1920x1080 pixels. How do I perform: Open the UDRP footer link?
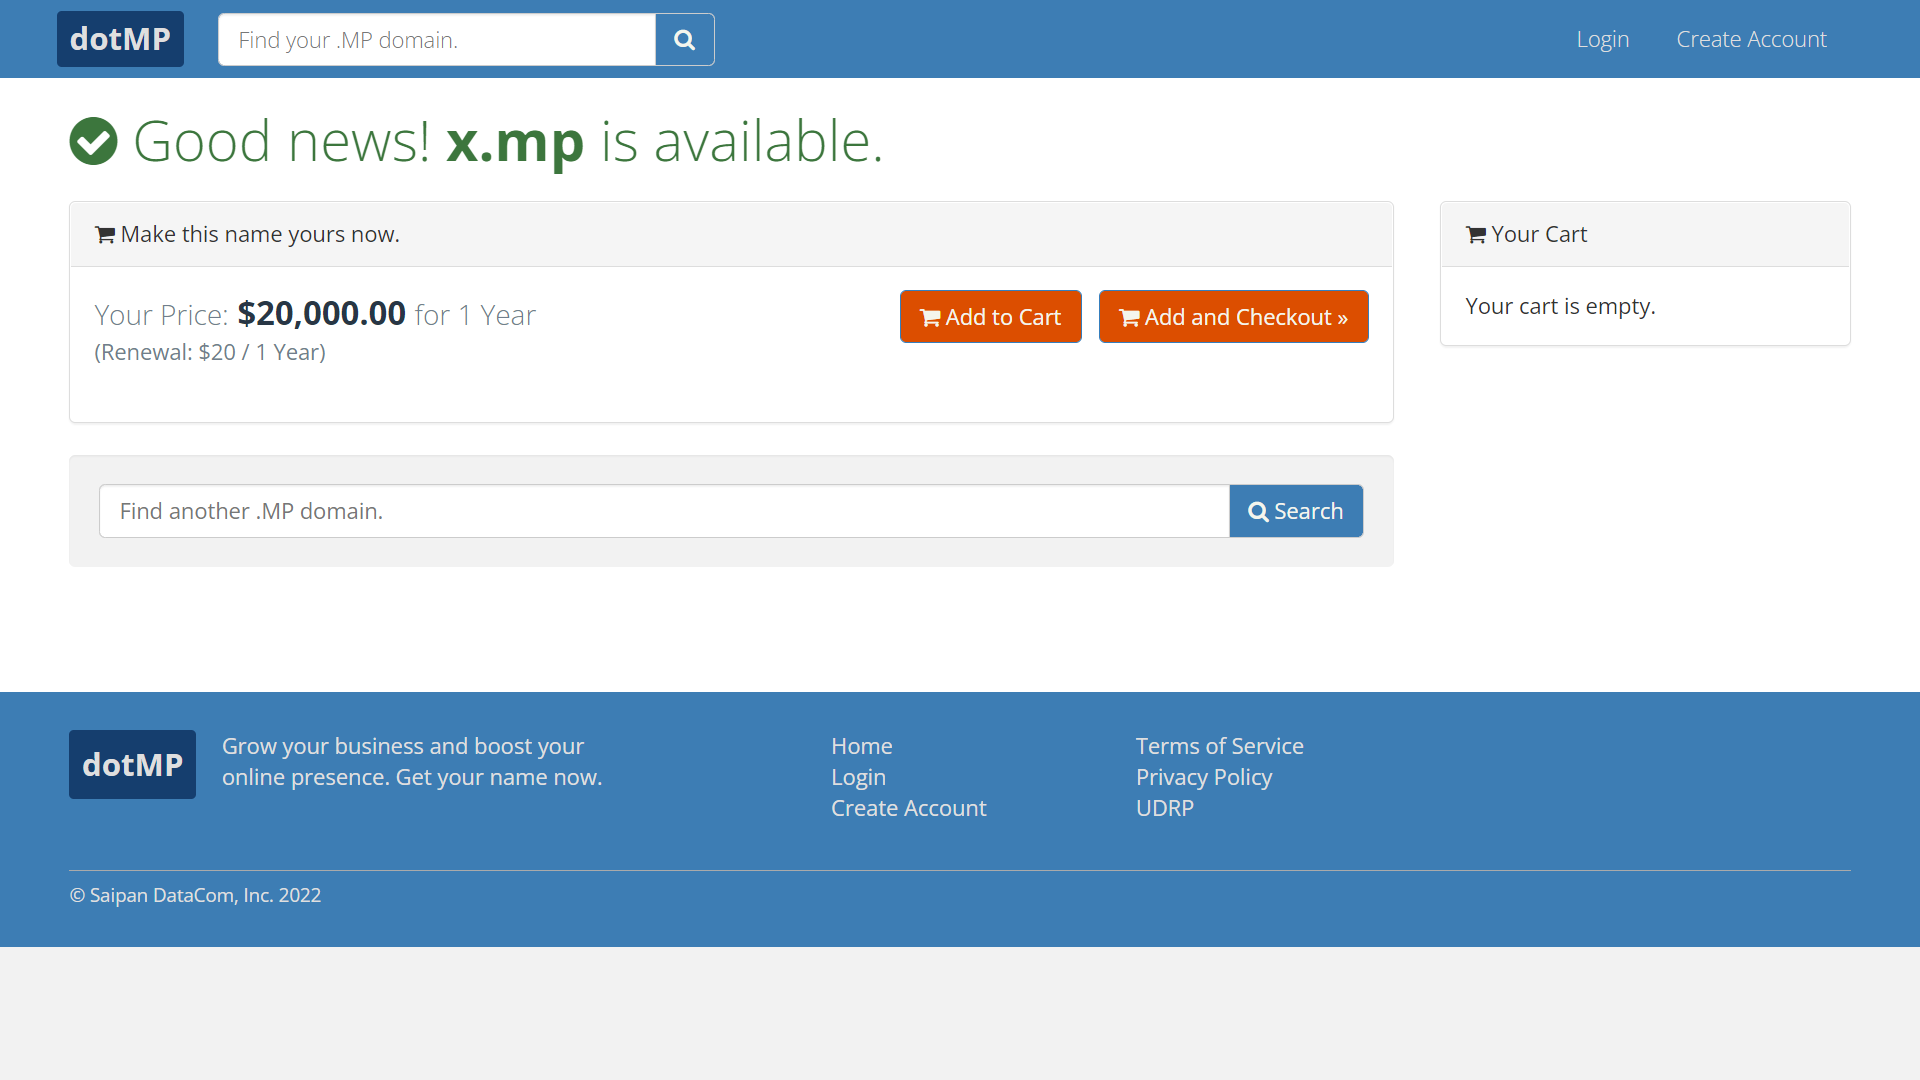click(x=1164, y=808)
